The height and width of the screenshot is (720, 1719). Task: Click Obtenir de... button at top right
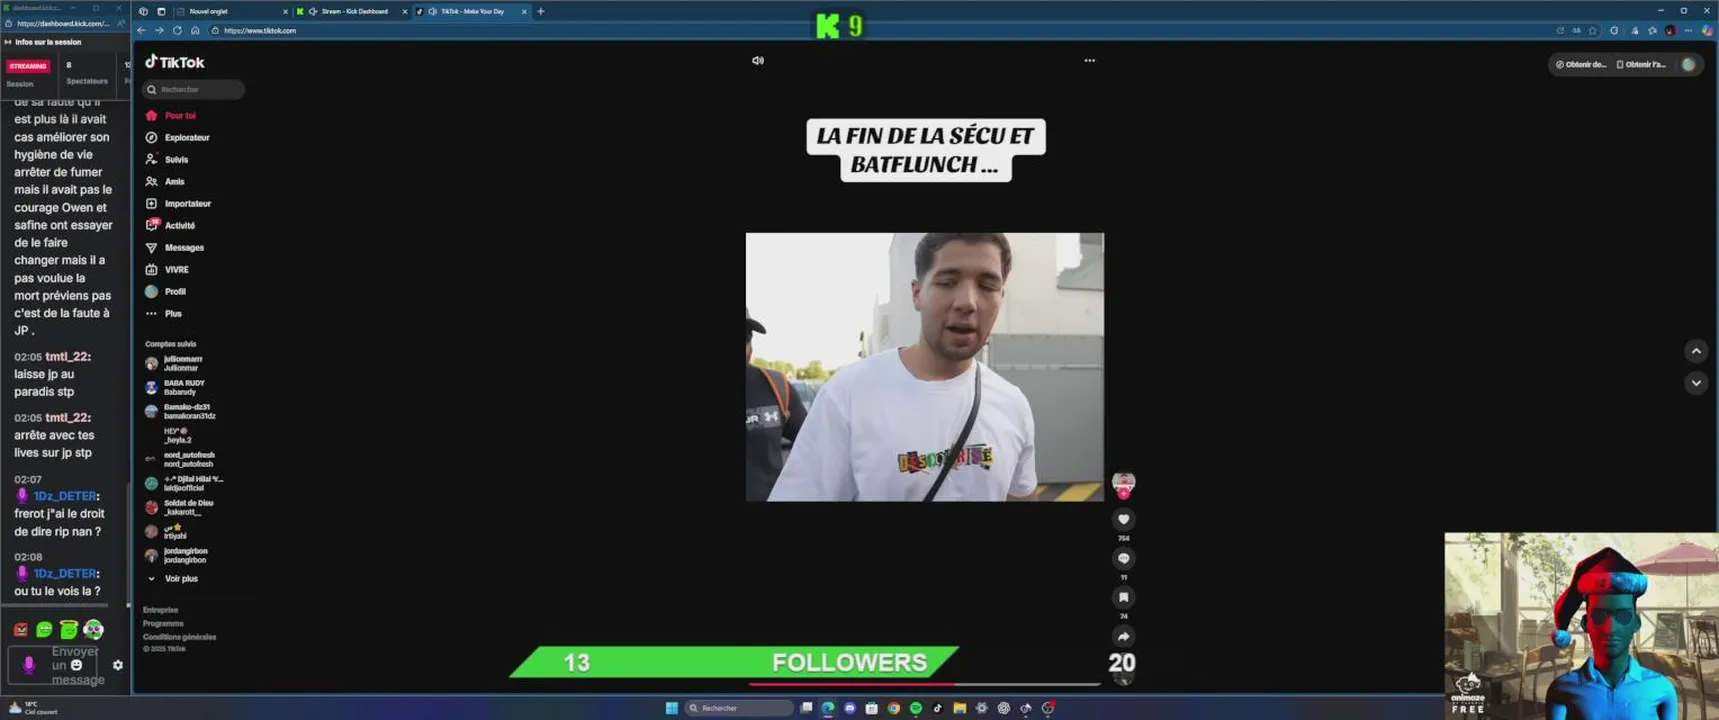[x=1581, y=65]
